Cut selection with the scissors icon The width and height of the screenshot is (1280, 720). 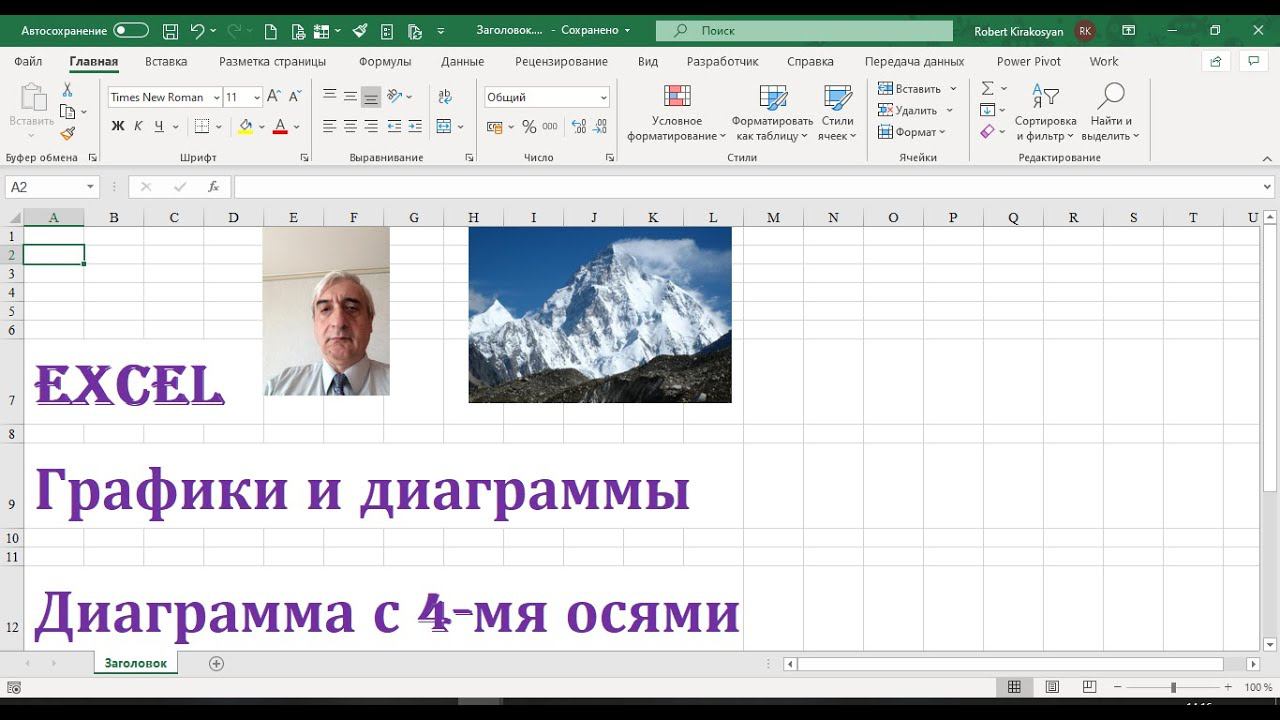pyautogui.click(x=67, y=89)
